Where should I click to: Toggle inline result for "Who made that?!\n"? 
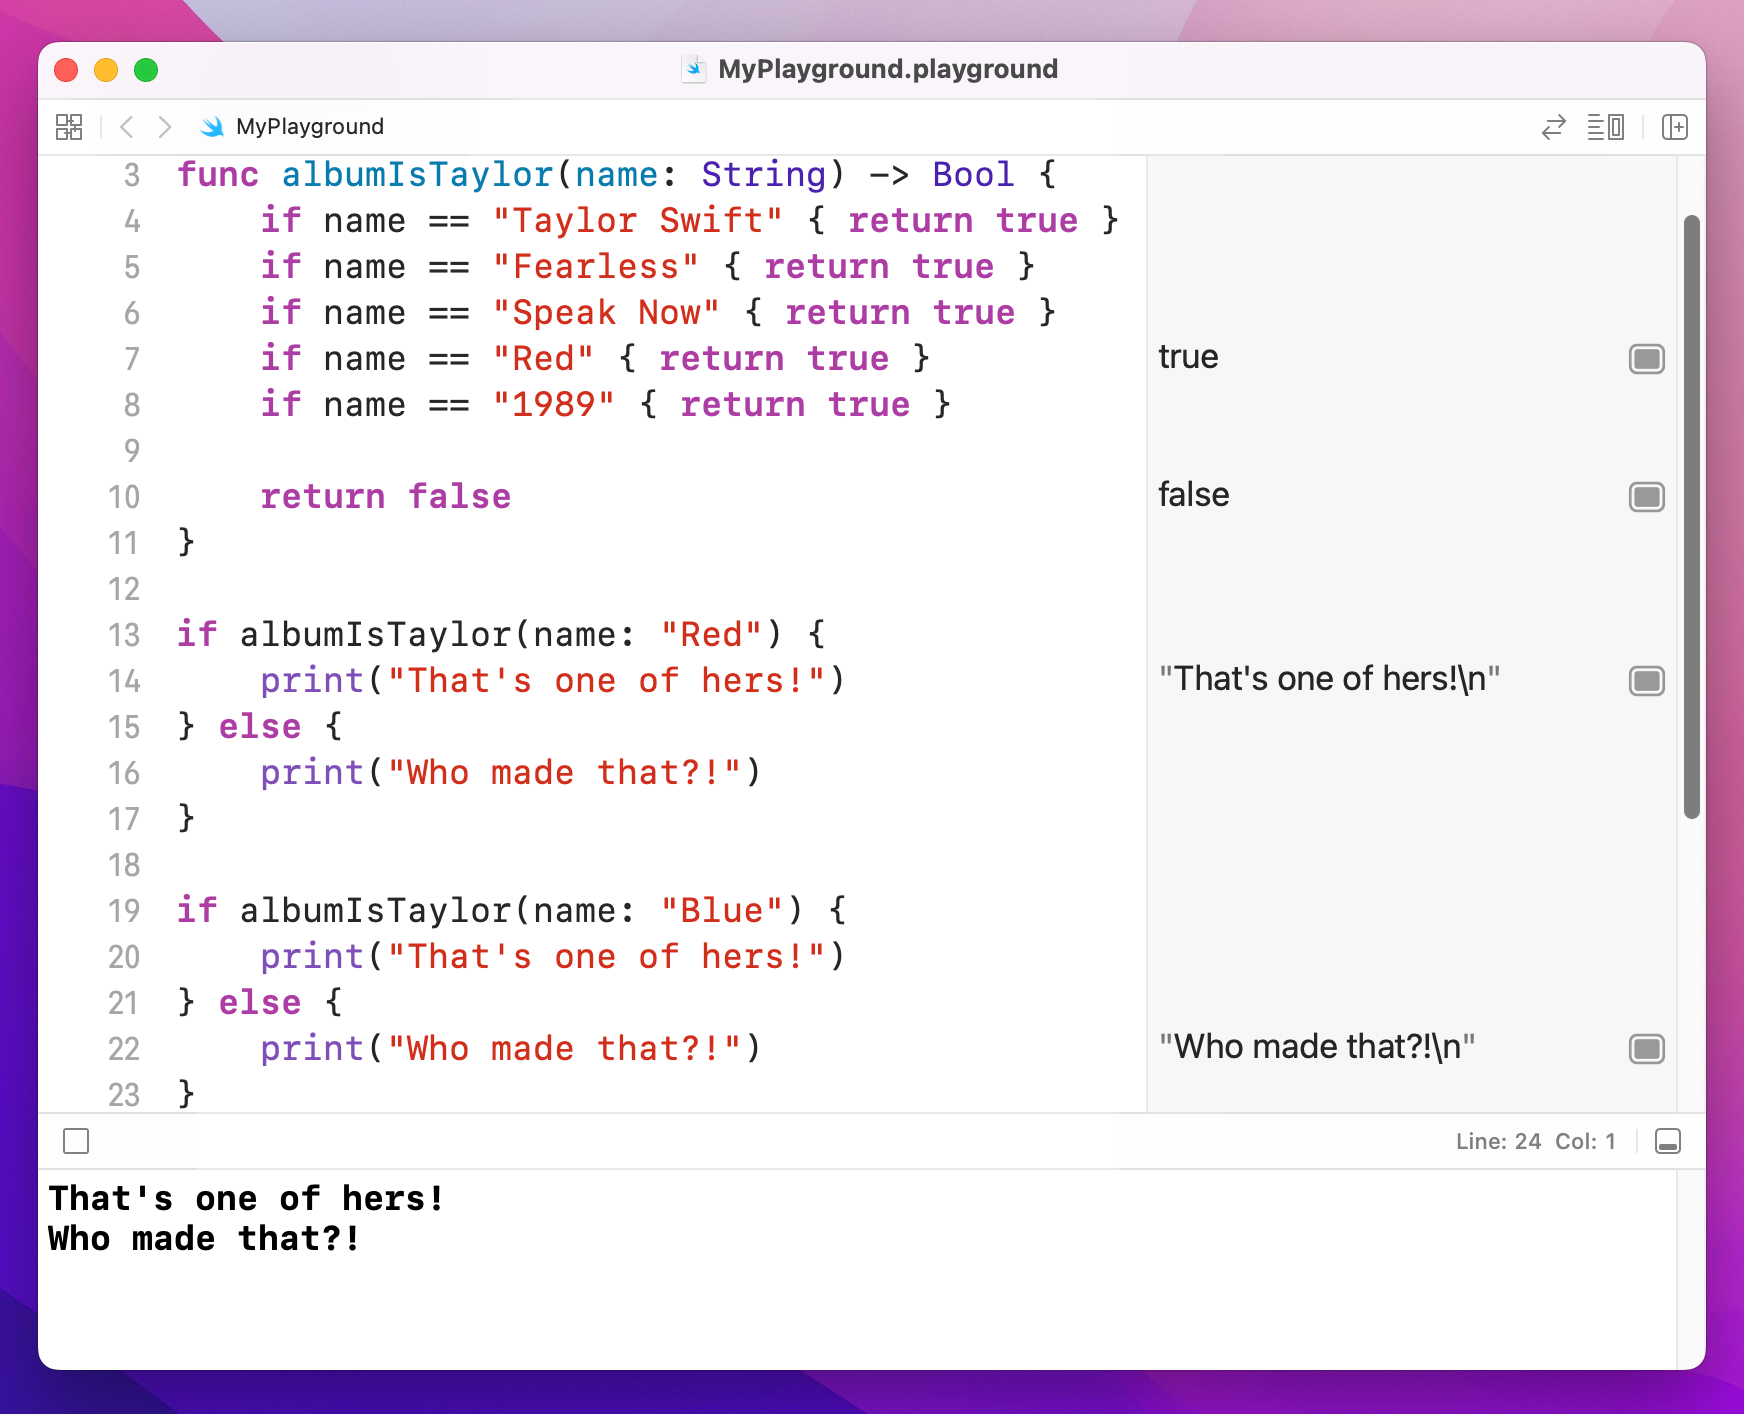[x=1645, y=1049]
